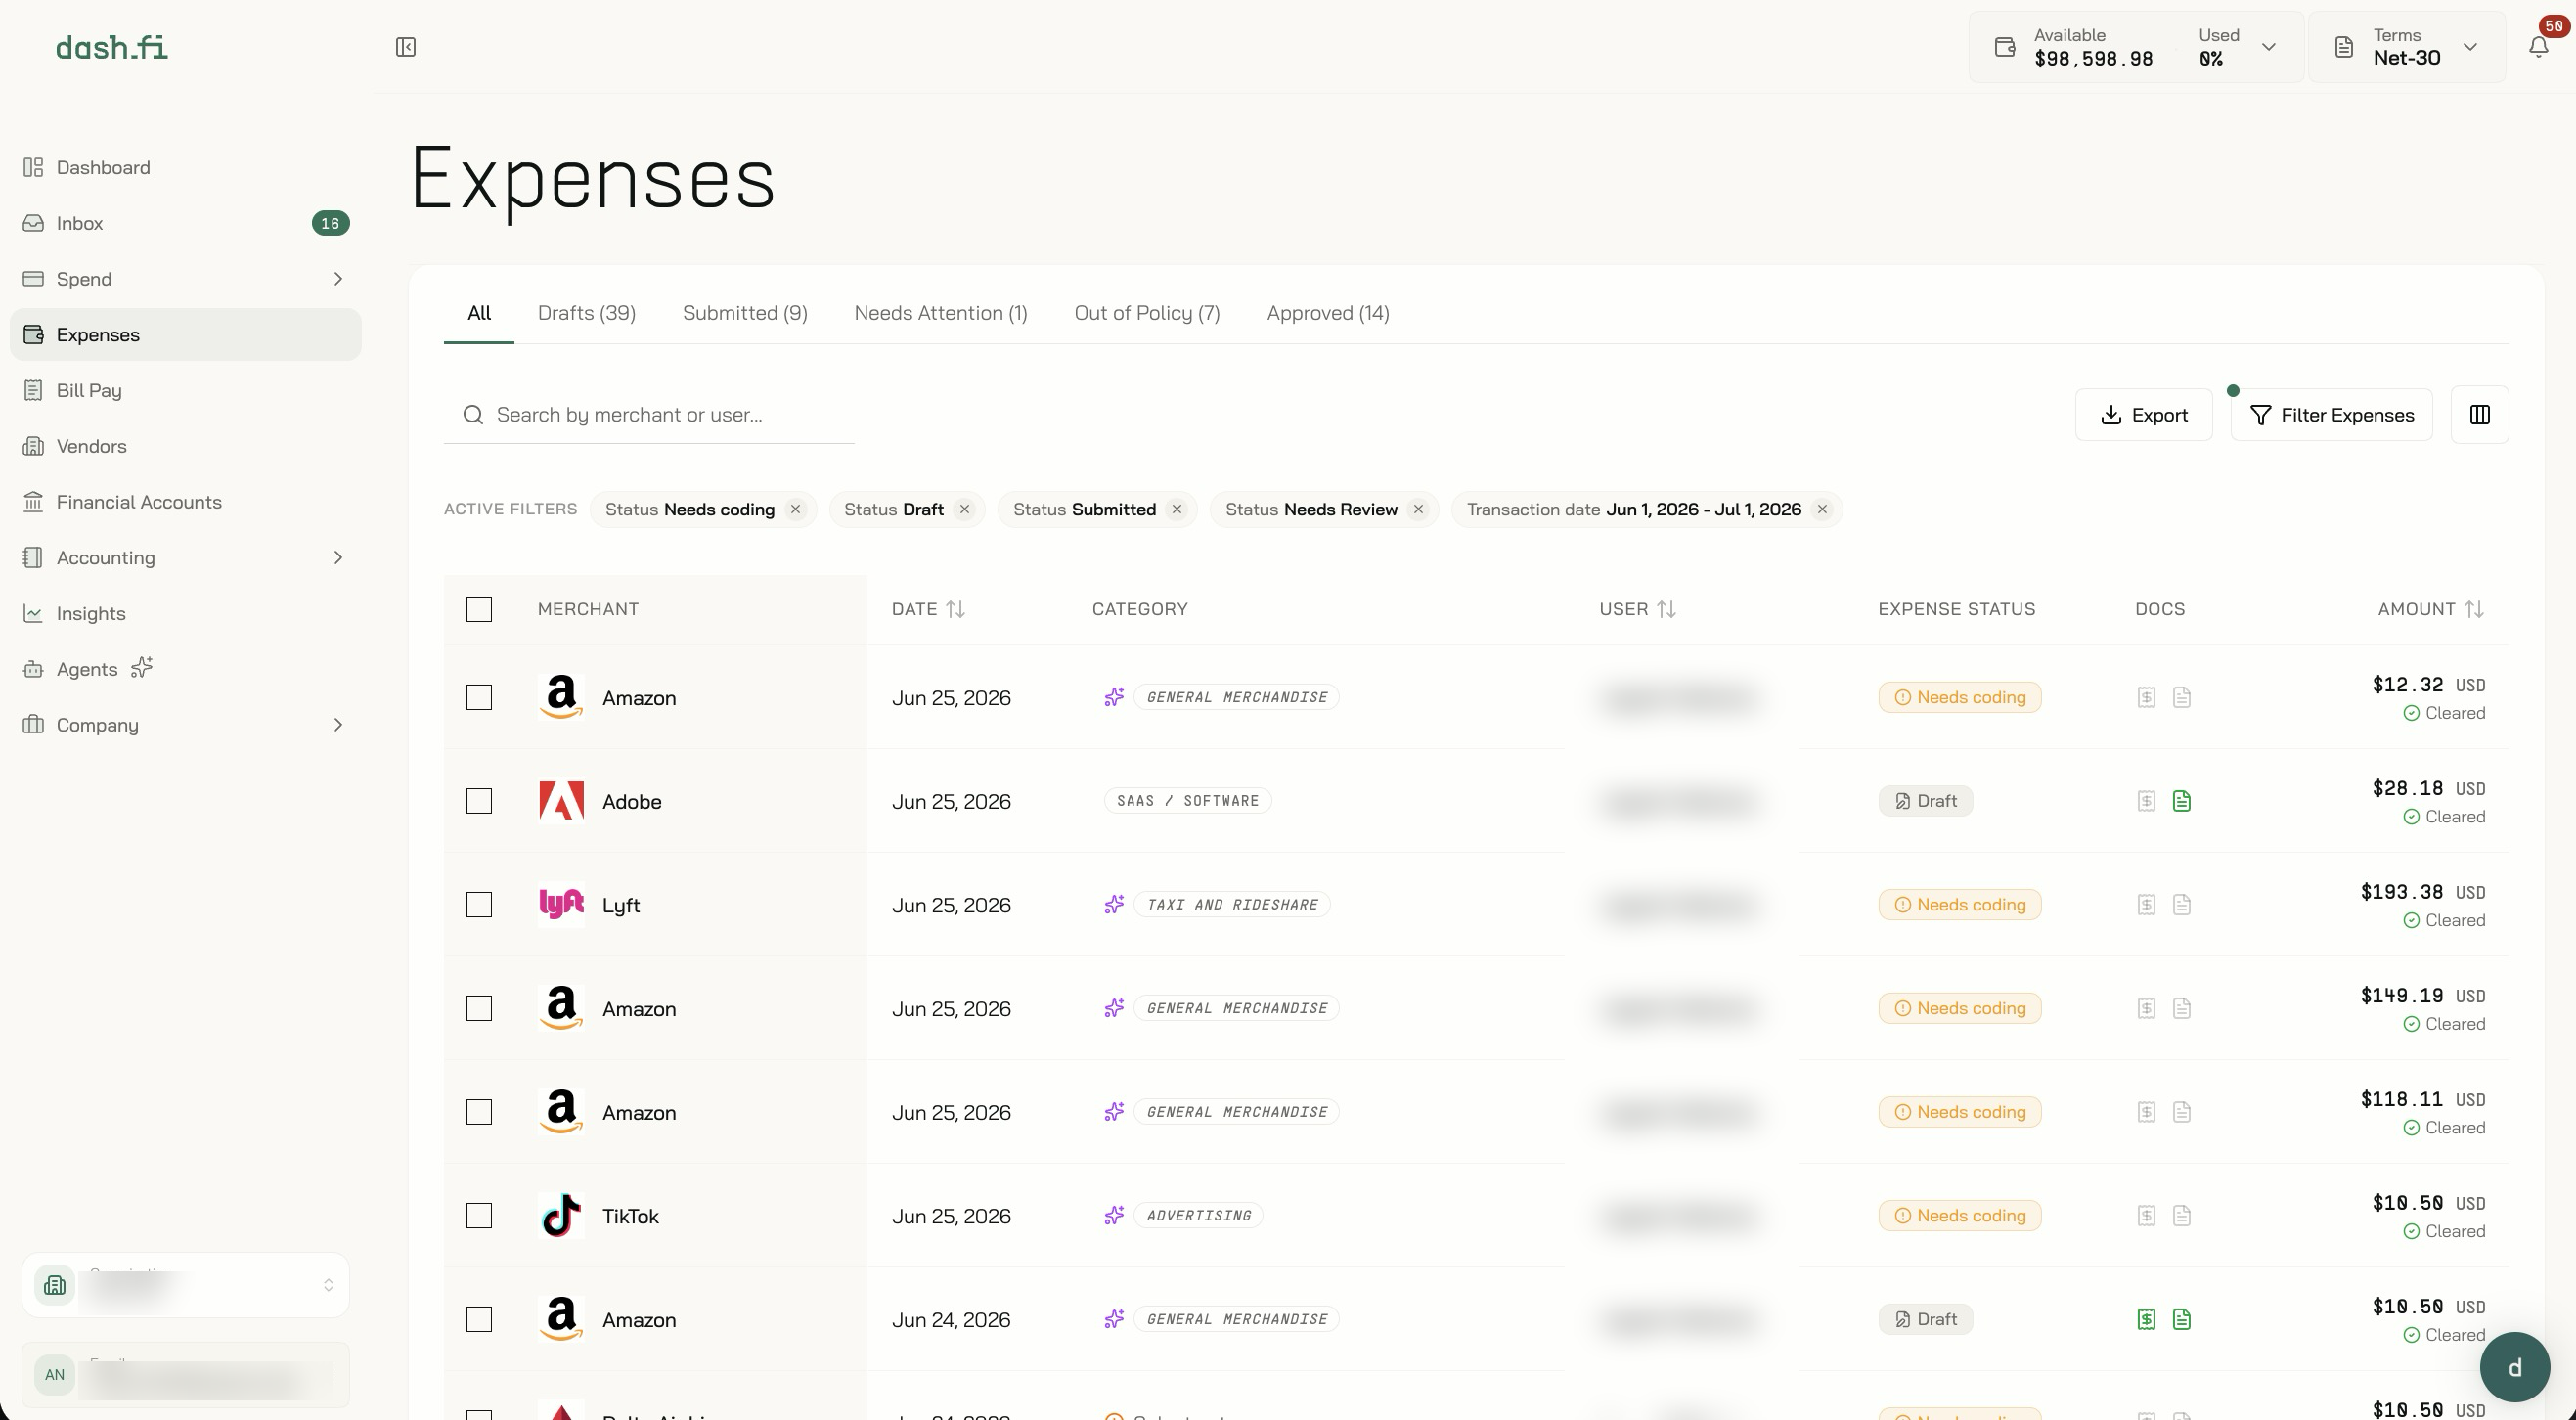Select the Jun 24 Amazon expense checkbox

pyautogui.click(x=479, y=1320)
